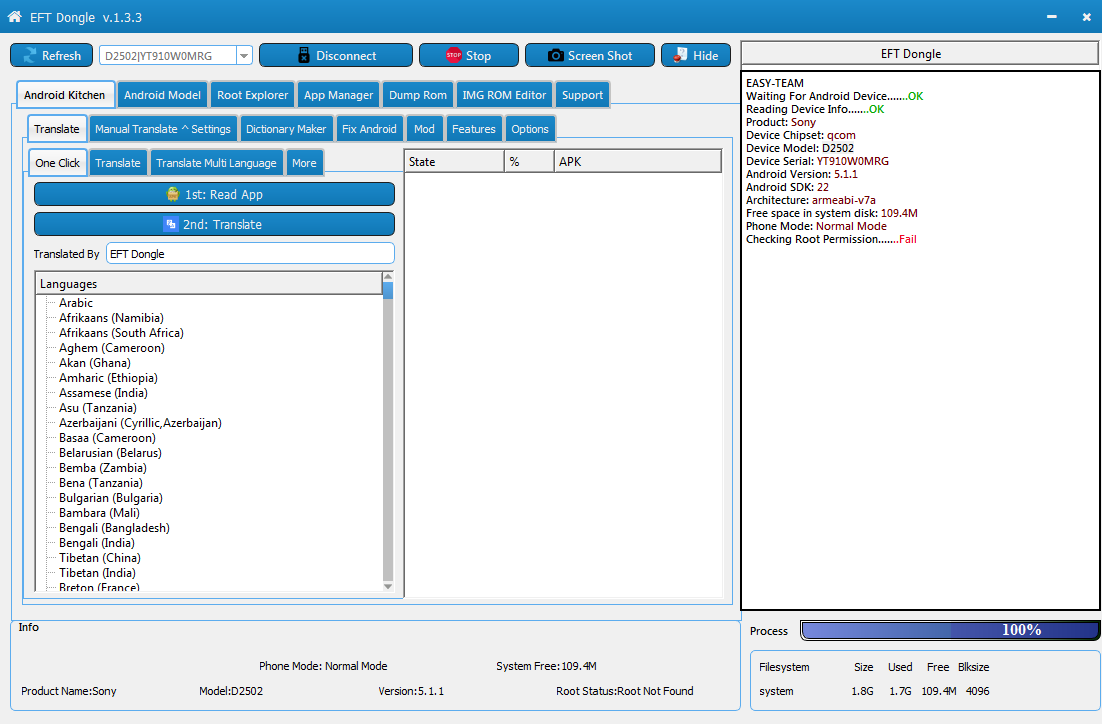Image resolution: width=1102 pixels, height=724 pixels.
Task: Click the translate icon on 2nd: Translate
Action: click(170, 224)
